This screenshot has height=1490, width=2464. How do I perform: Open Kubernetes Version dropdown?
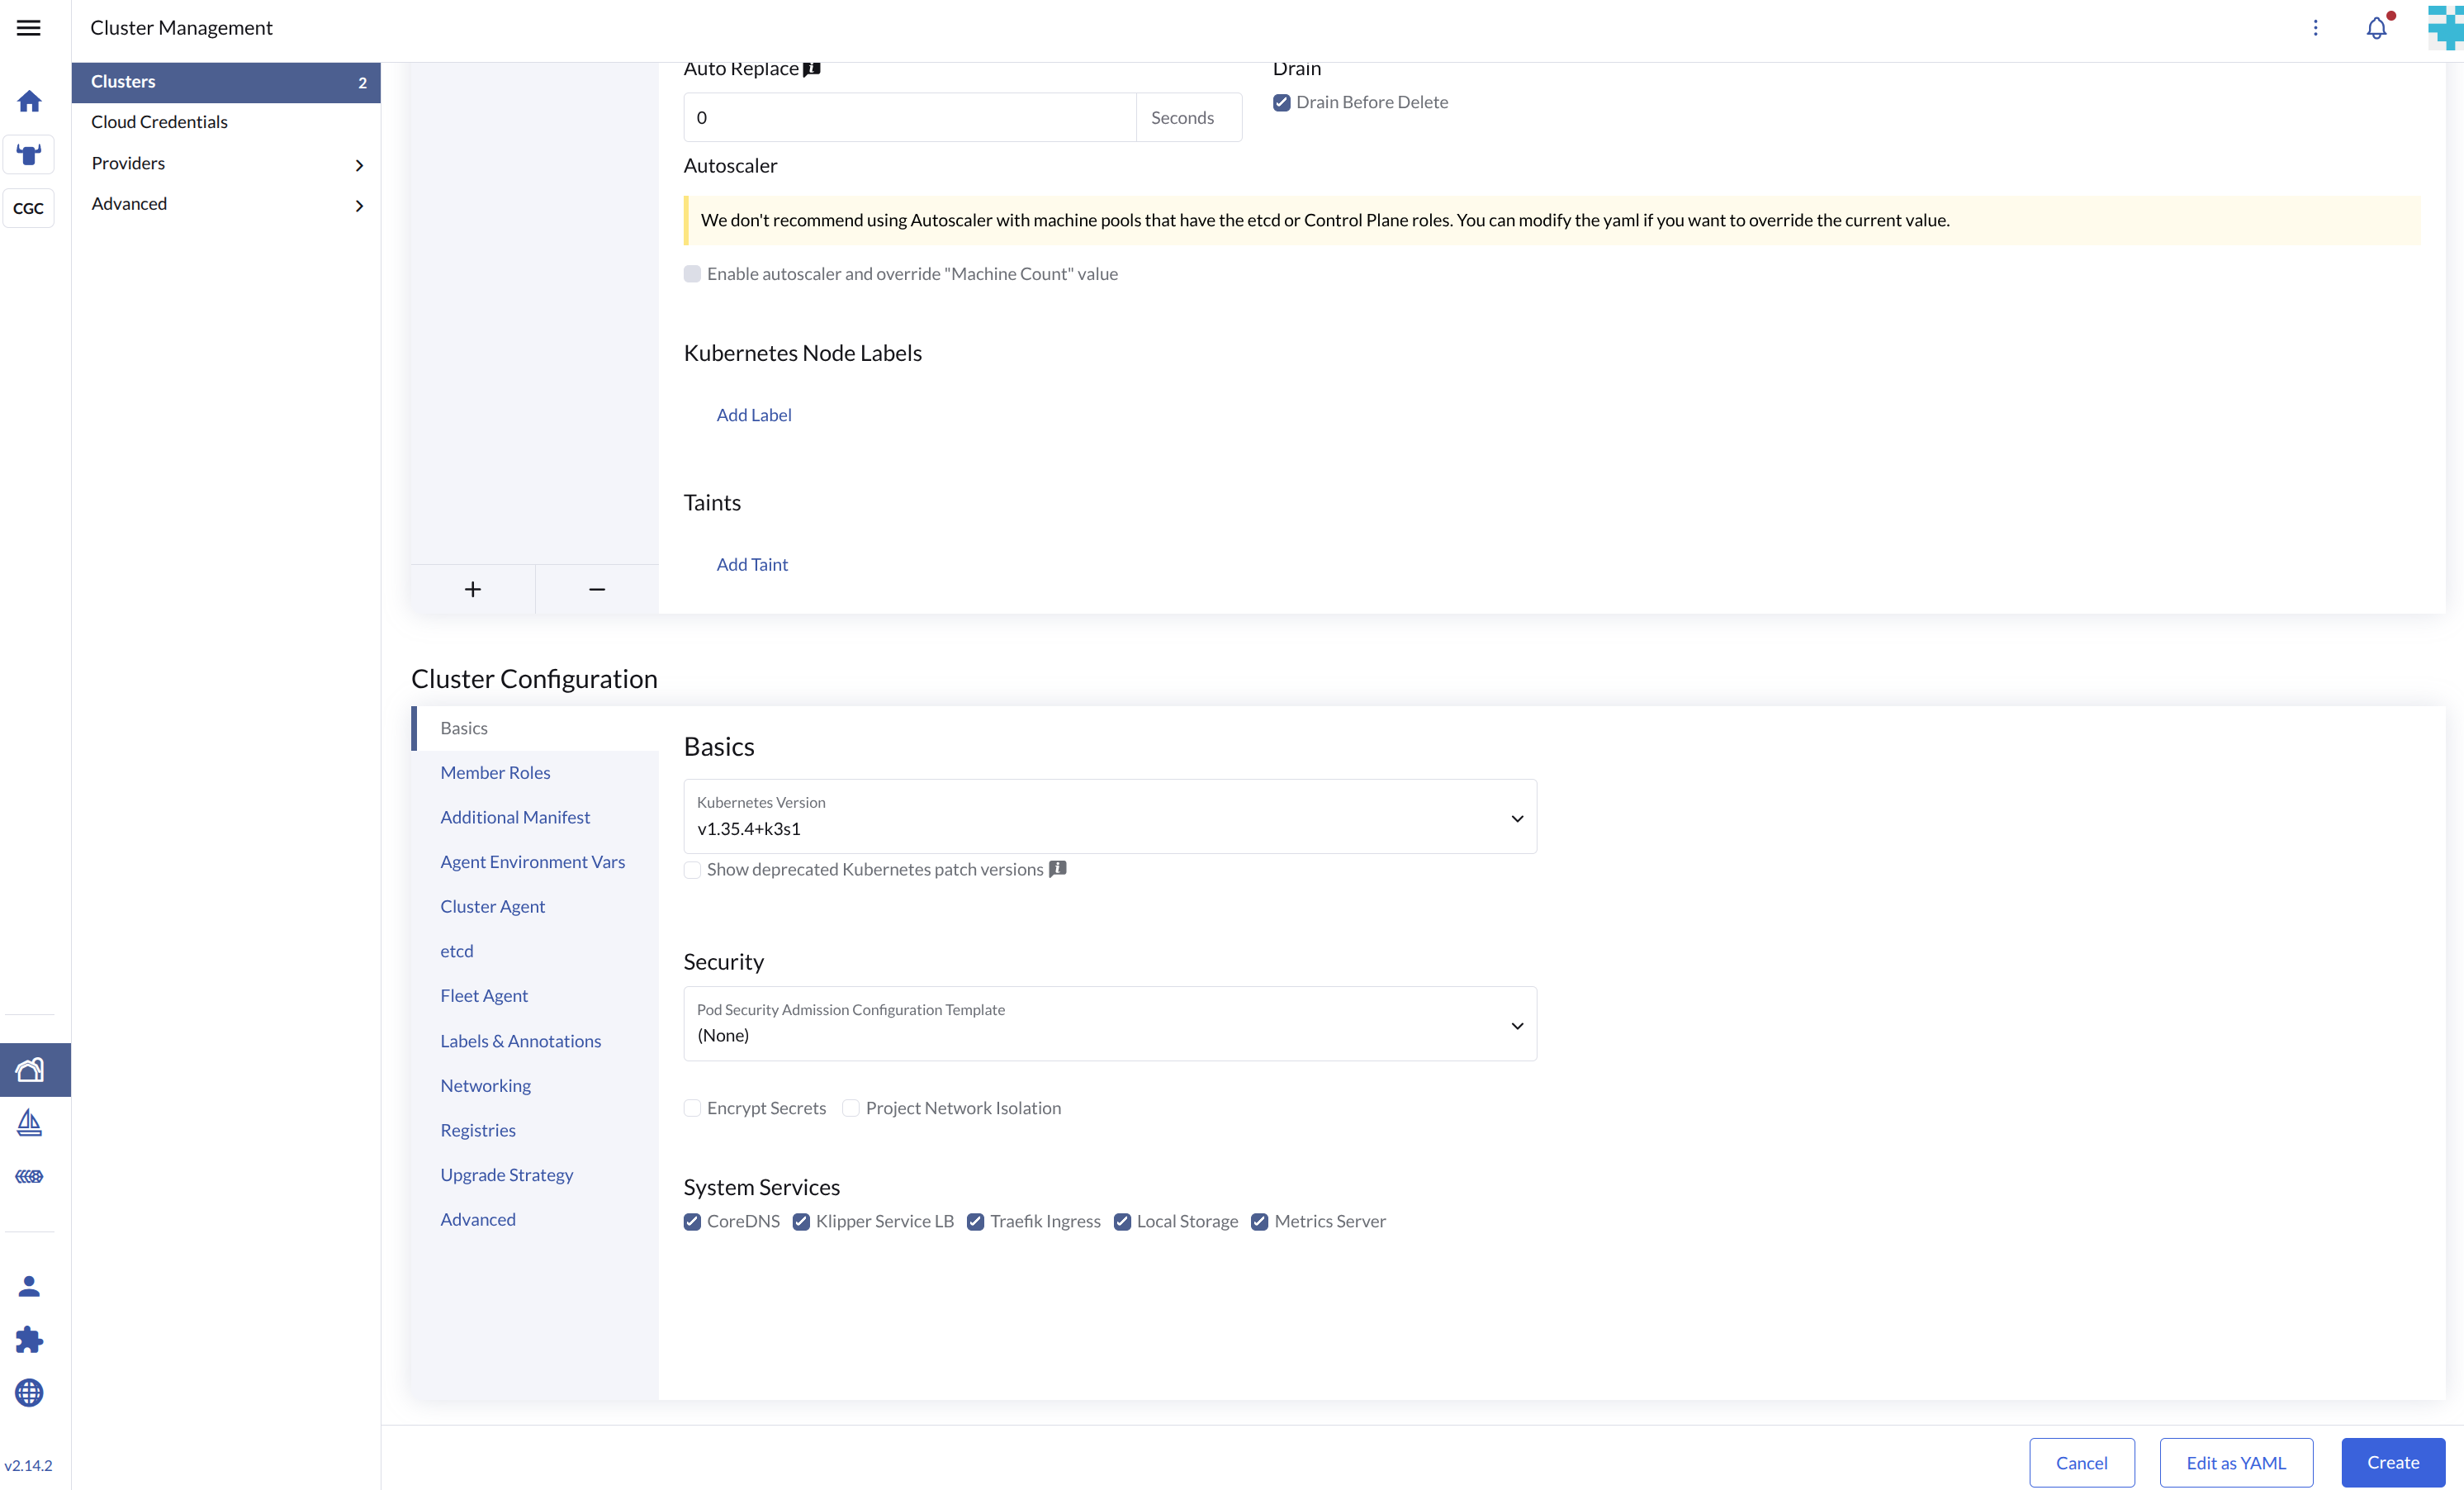[1110, 816]
